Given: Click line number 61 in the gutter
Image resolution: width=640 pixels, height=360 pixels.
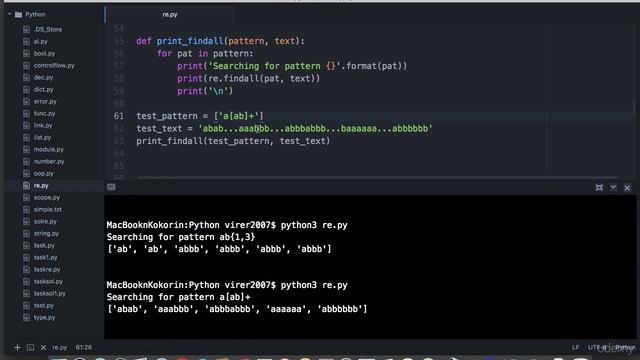Looking at the screenshot, I should pos(119,116).
